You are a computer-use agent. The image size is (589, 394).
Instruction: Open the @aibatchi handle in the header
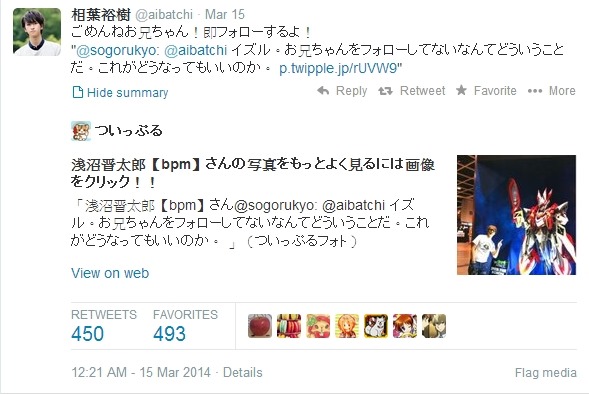pyautogui.click(x=163, y=15)
